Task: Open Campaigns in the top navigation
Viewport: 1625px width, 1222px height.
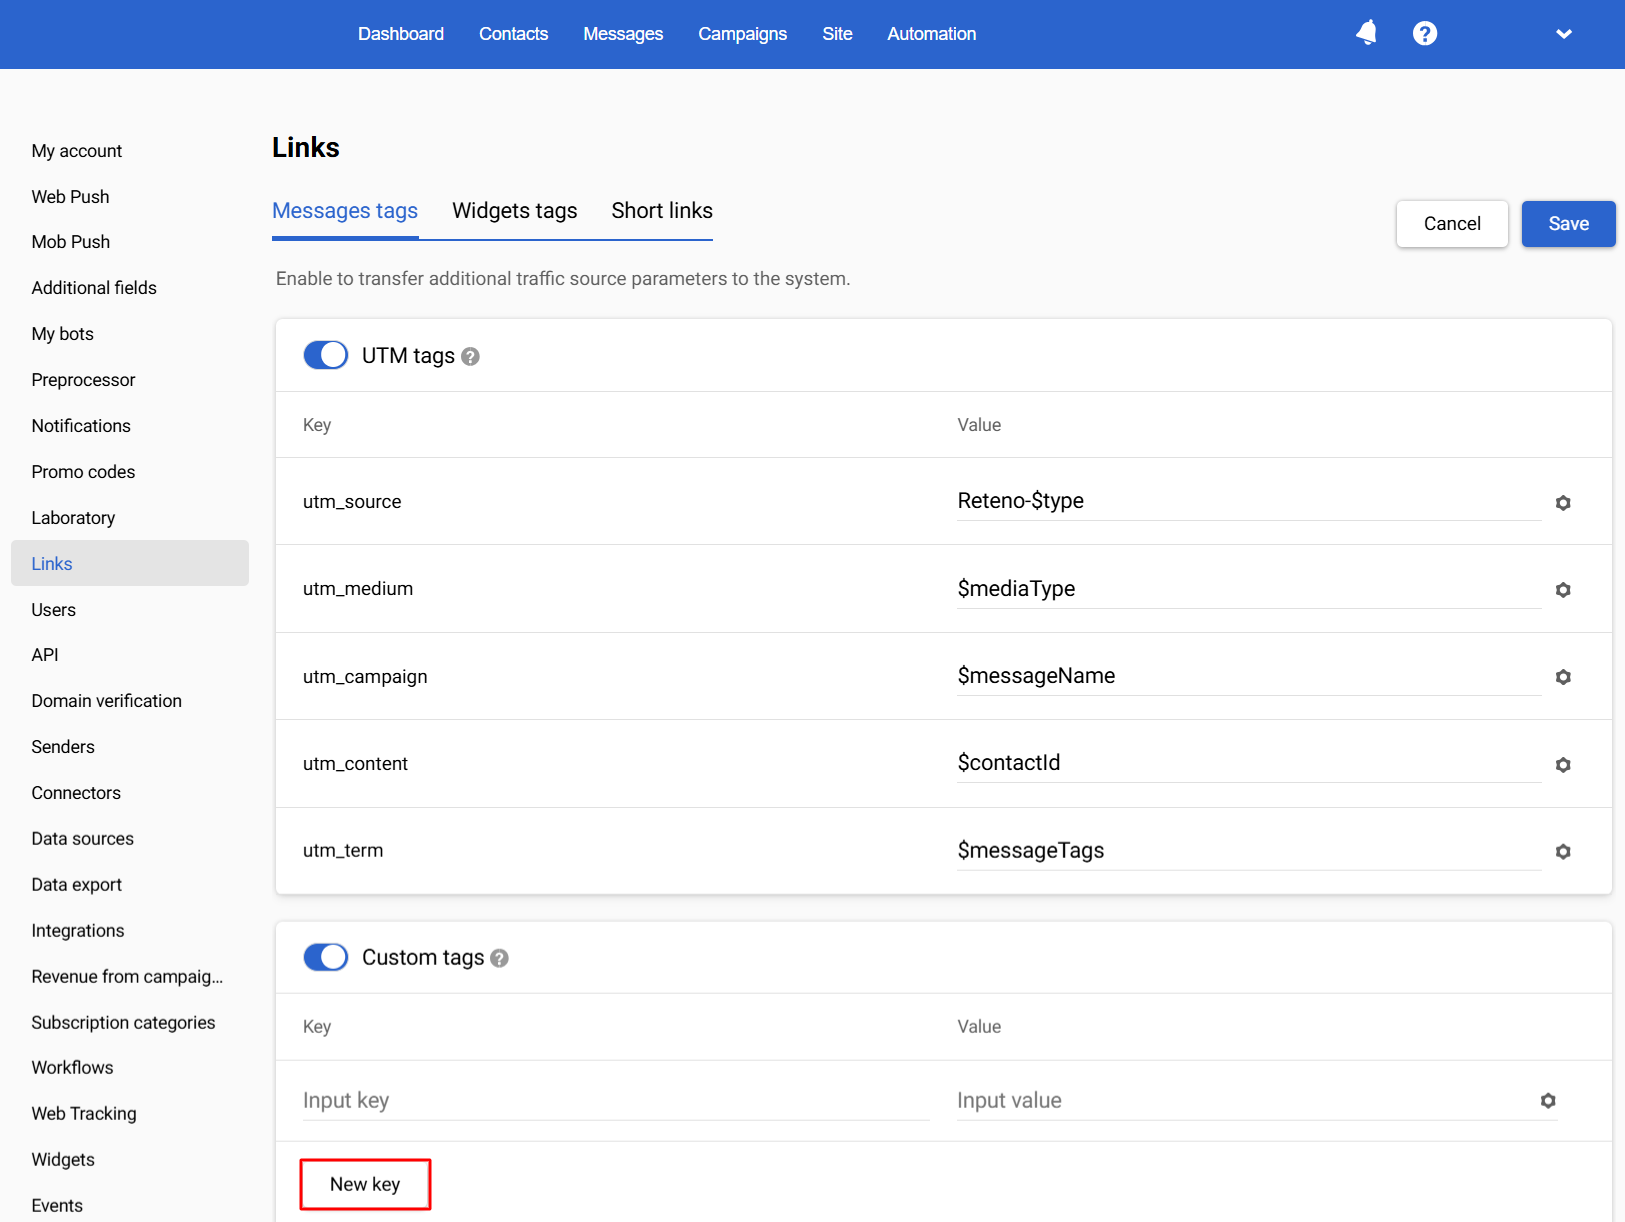Action: pos(743,34)
